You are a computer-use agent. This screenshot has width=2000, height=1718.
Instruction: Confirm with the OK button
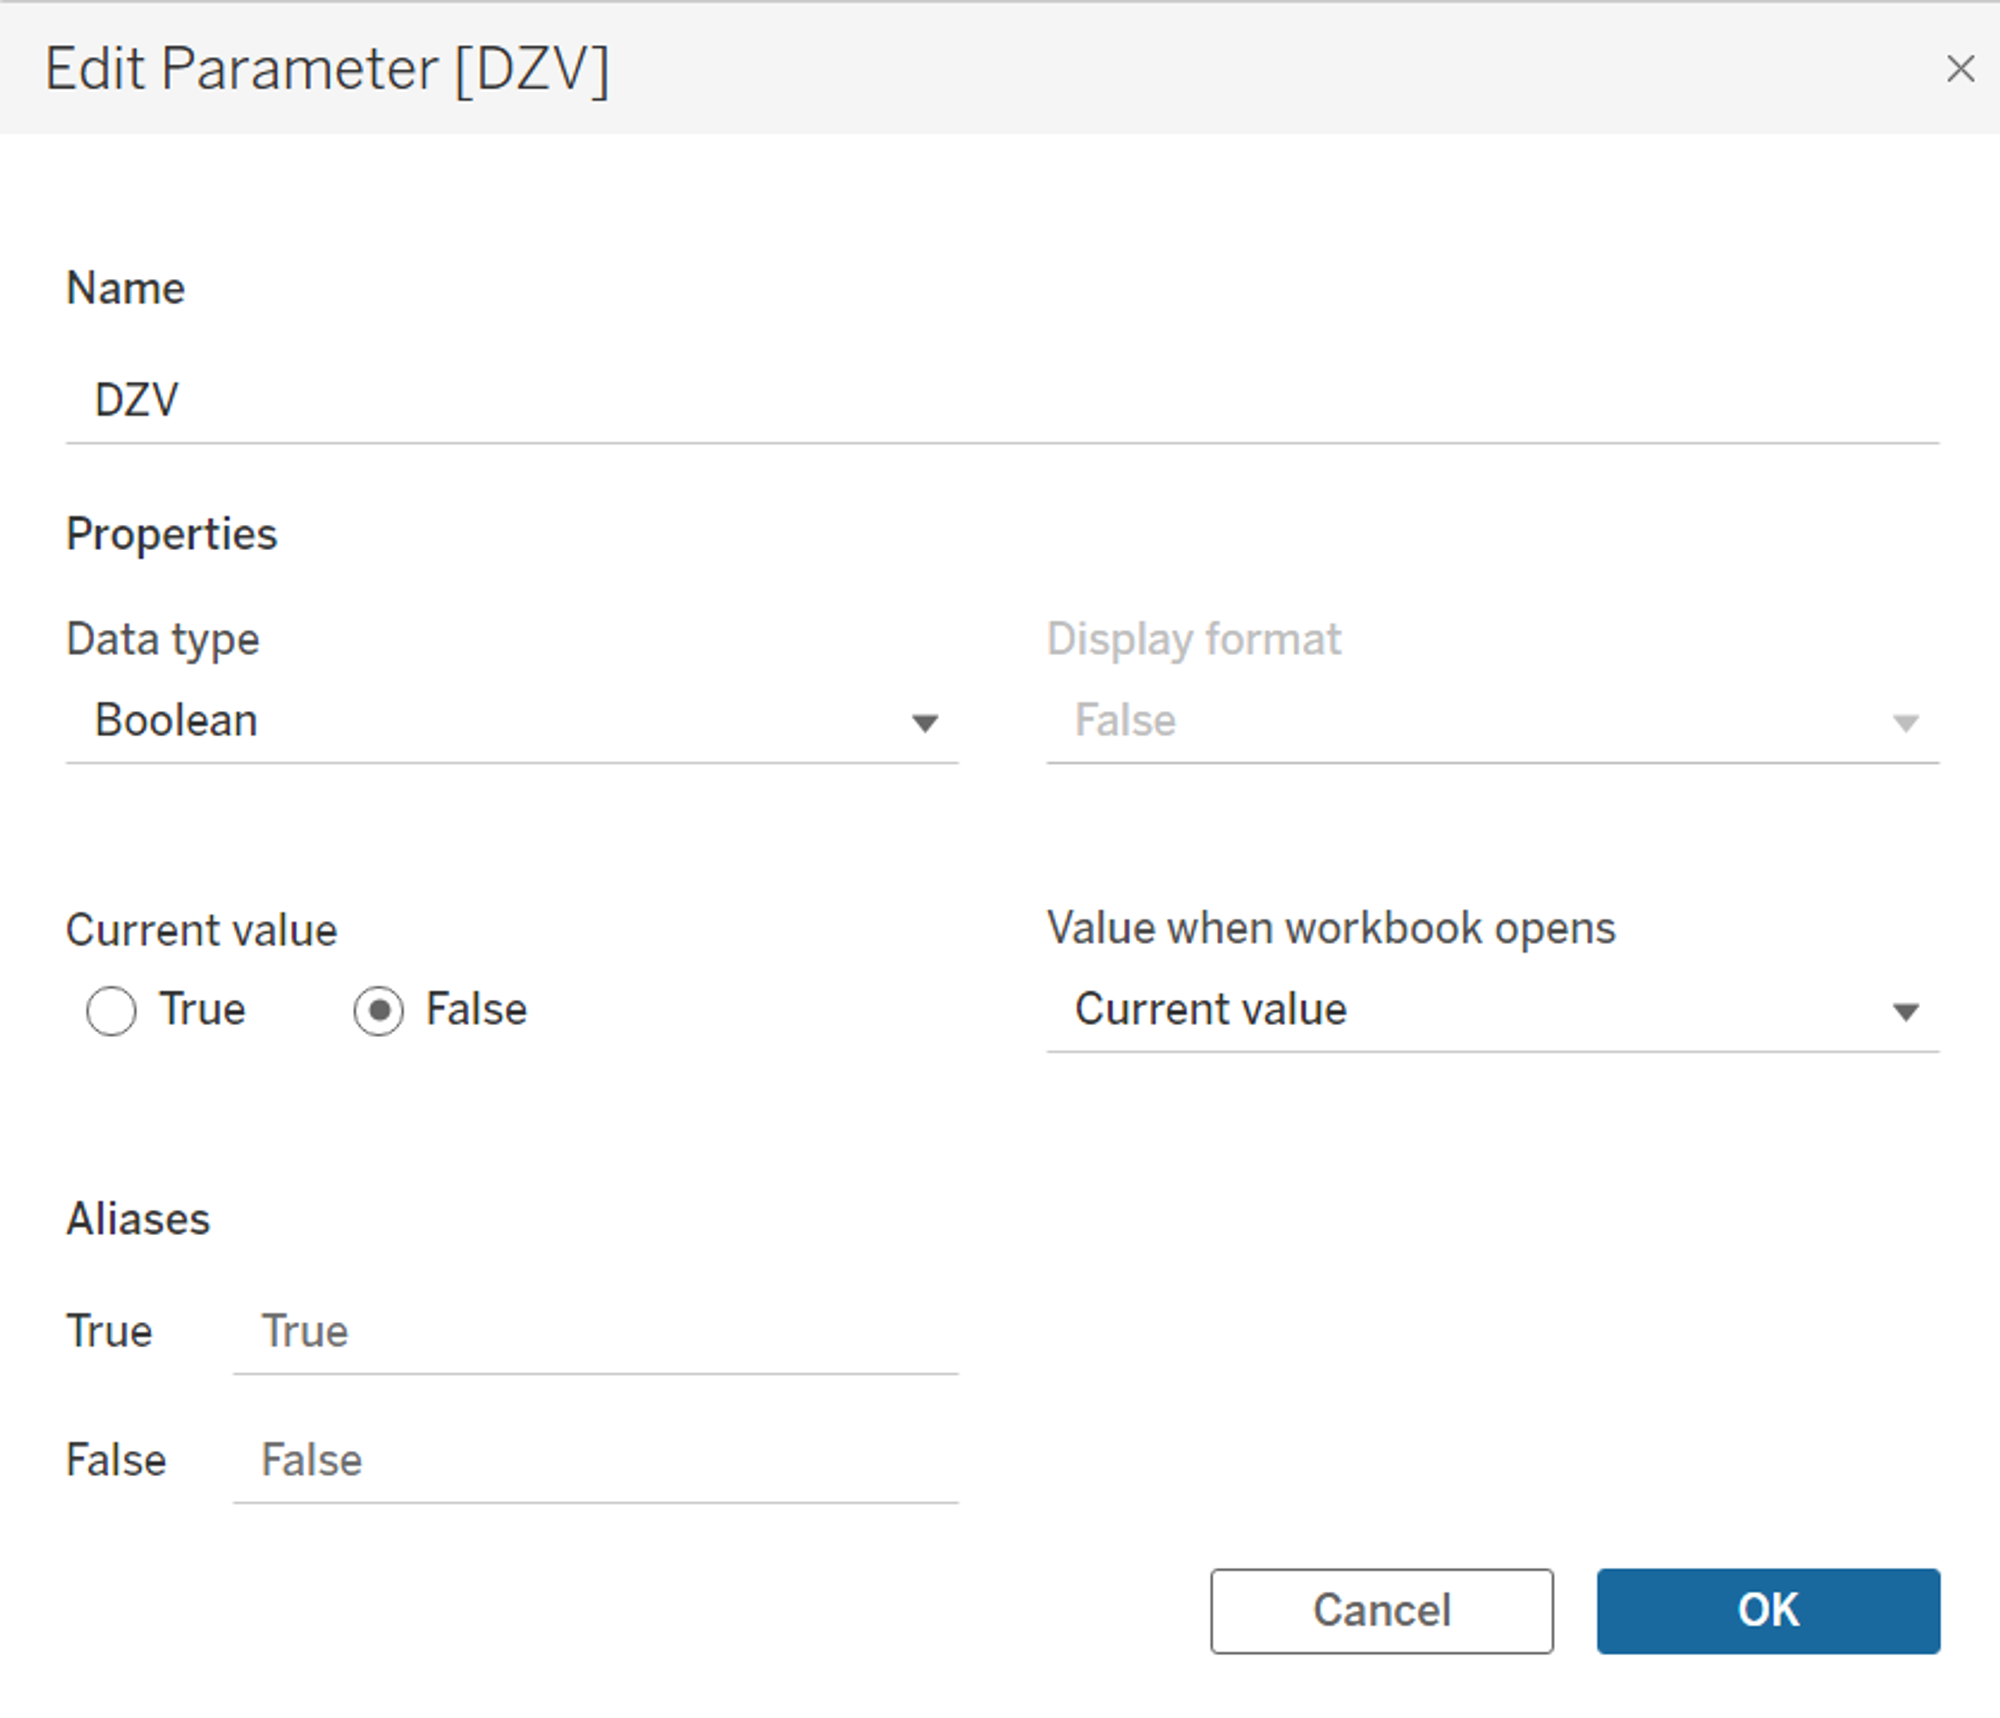(1768, 1610)
